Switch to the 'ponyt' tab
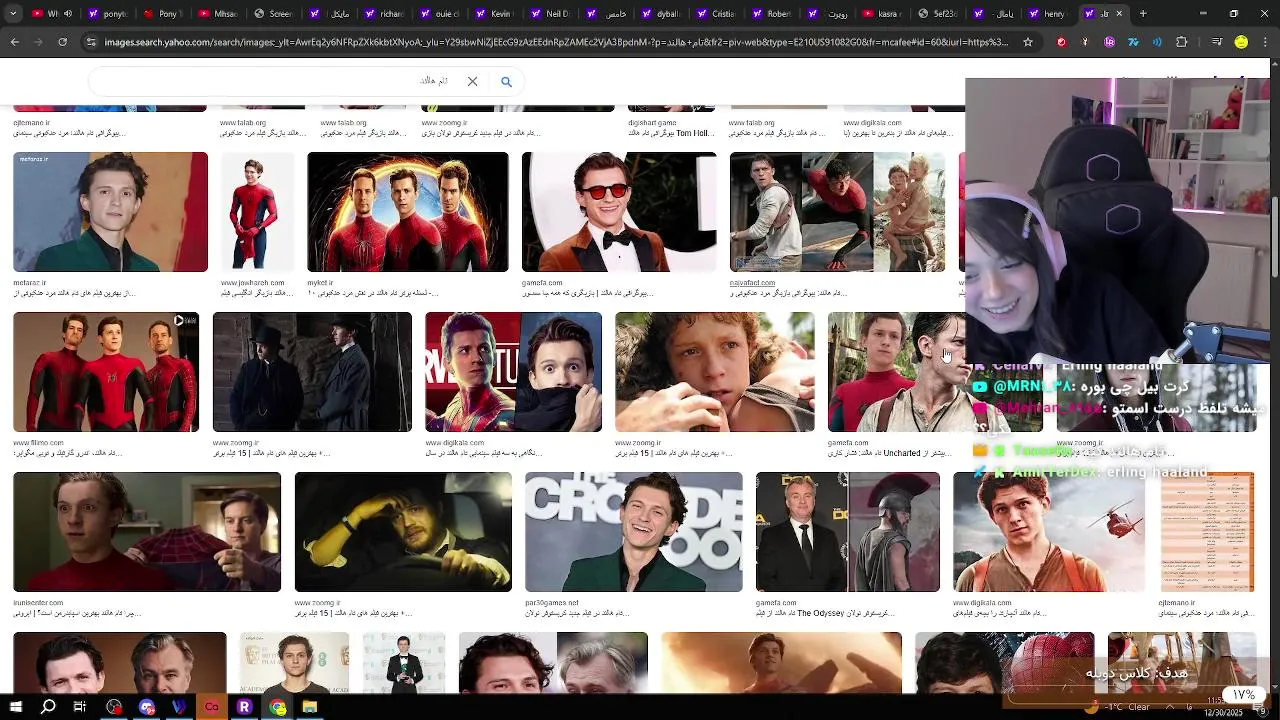This screenshot has height=720, width=1280. coord(107,14)
